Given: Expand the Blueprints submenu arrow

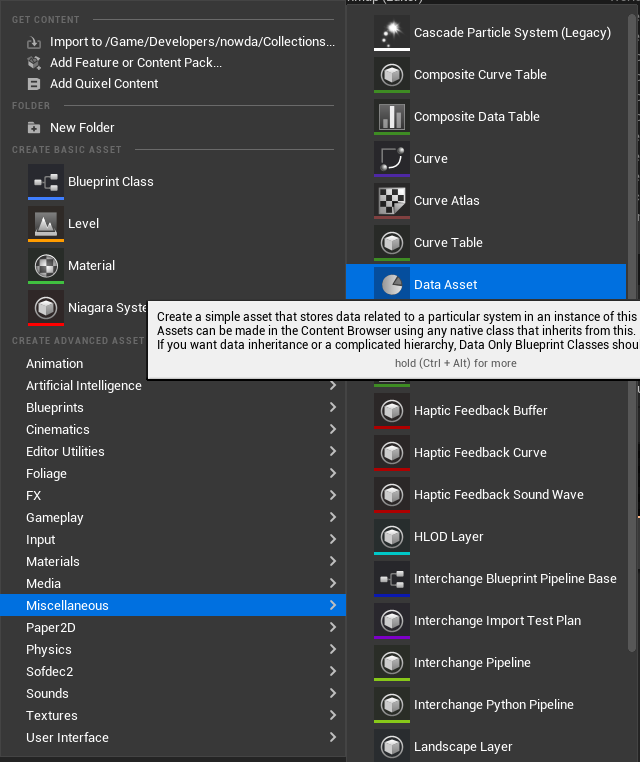Looking at the screenshot, I should [333, 407].
